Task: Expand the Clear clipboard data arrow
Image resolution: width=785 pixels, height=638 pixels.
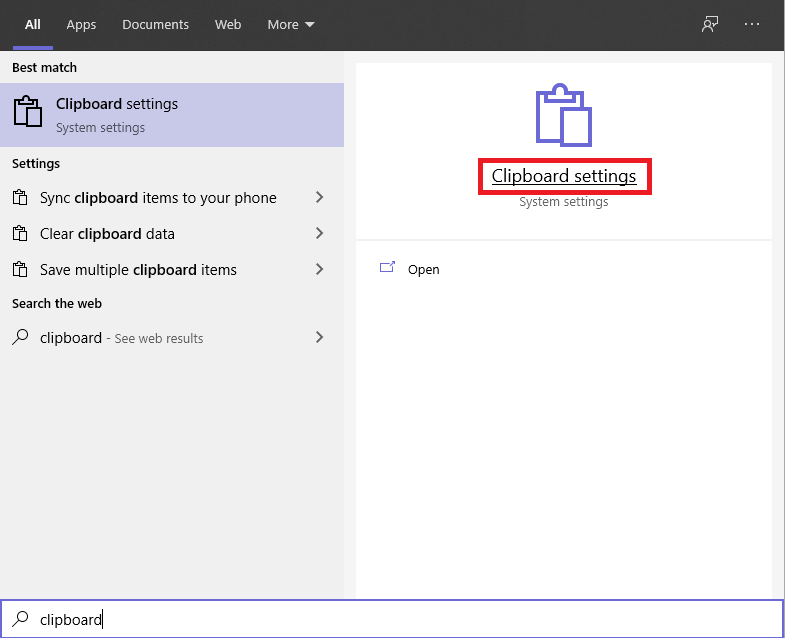Action: click(319, 233)
